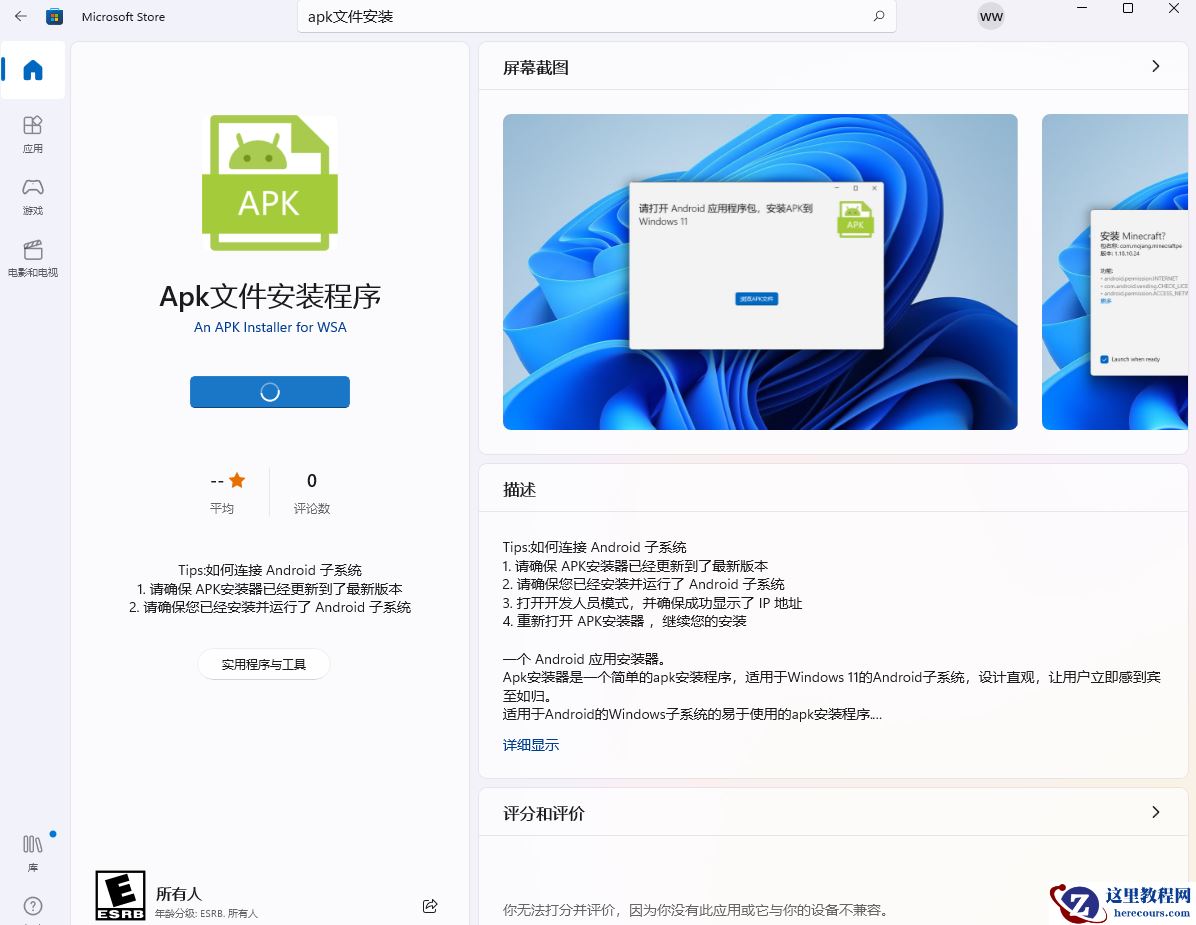Open the ww account avatar
This screenshot has height=925, width=1196.
(989, 16)
